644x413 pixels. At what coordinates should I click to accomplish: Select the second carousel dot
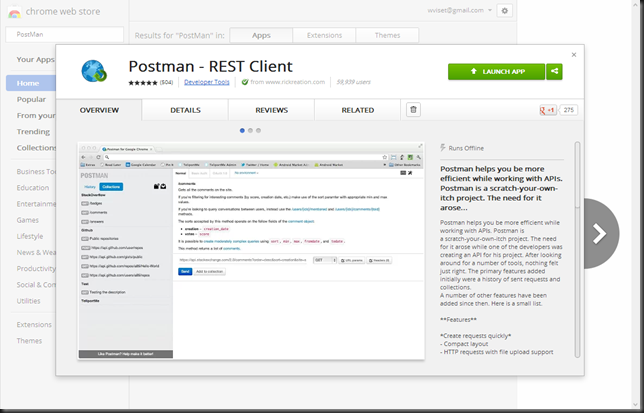pos(250,131)
